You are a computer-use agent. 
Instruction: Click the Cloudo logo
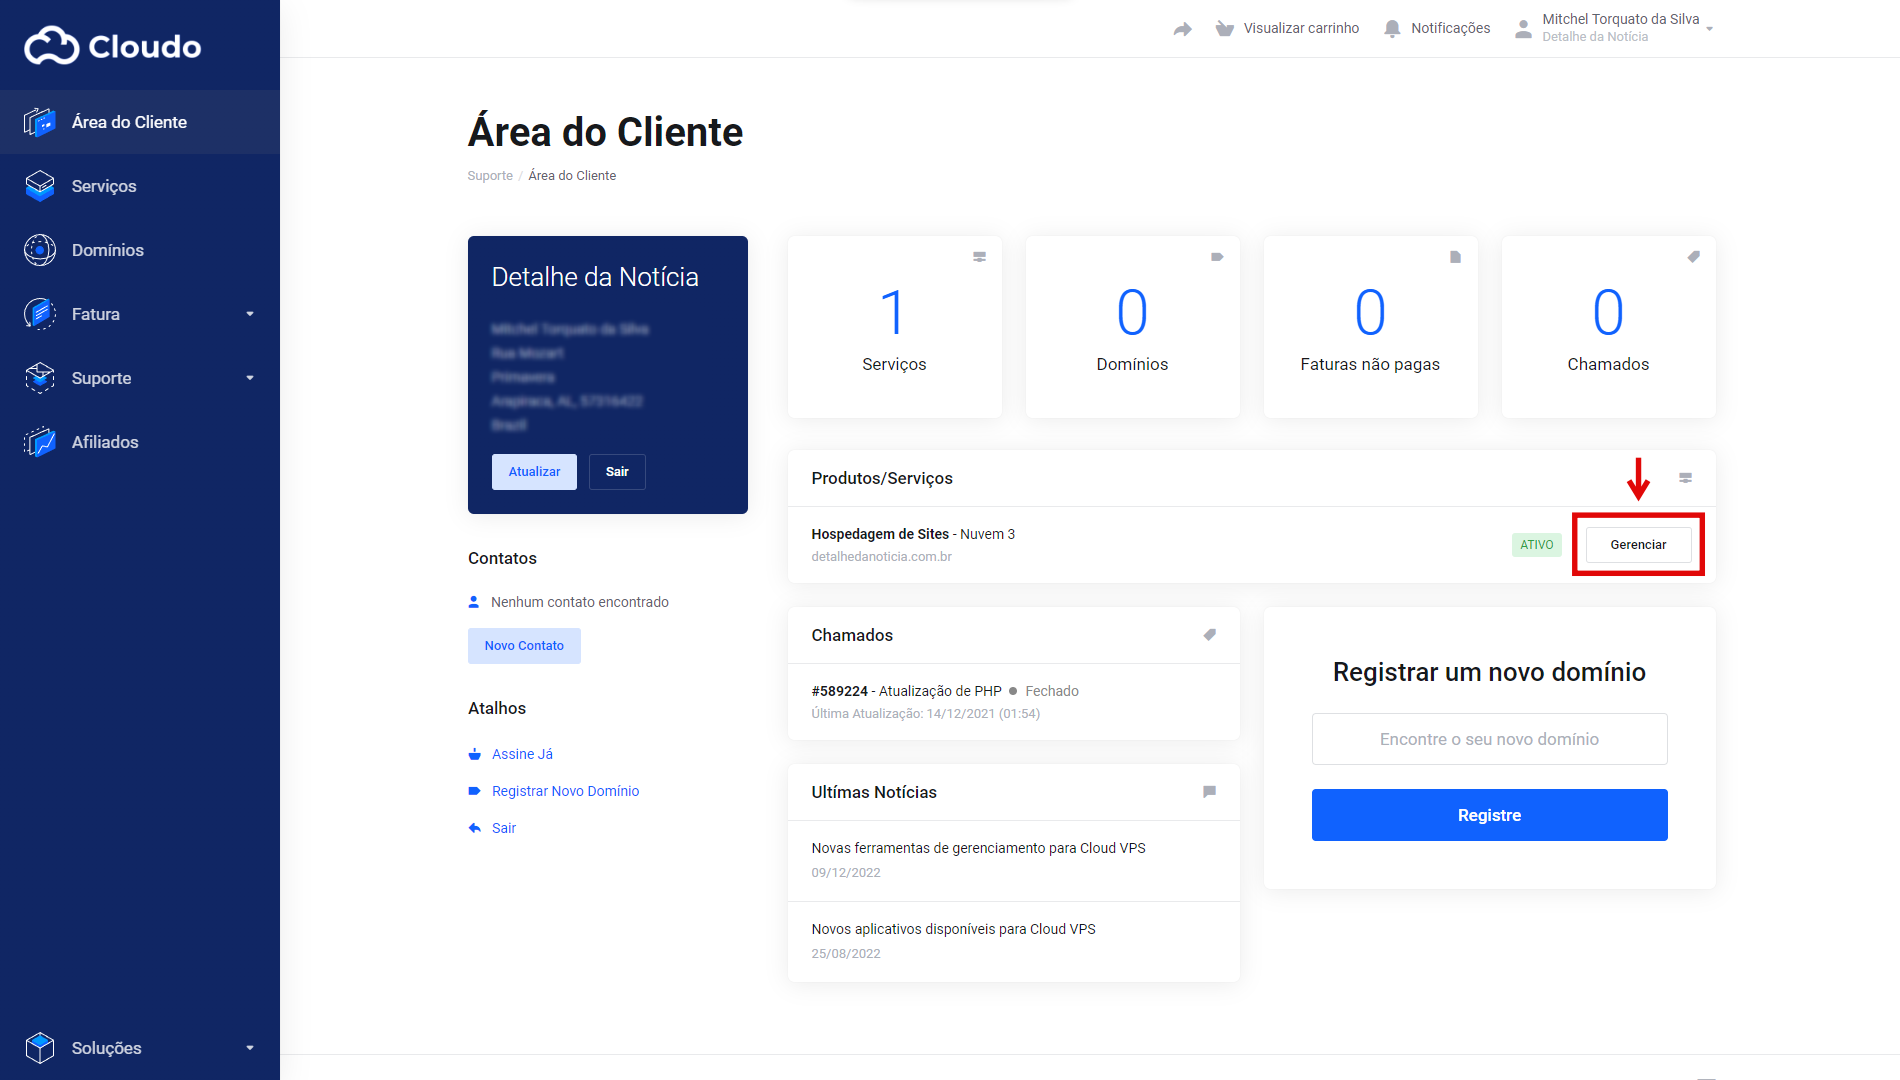(x=112, y=46)
